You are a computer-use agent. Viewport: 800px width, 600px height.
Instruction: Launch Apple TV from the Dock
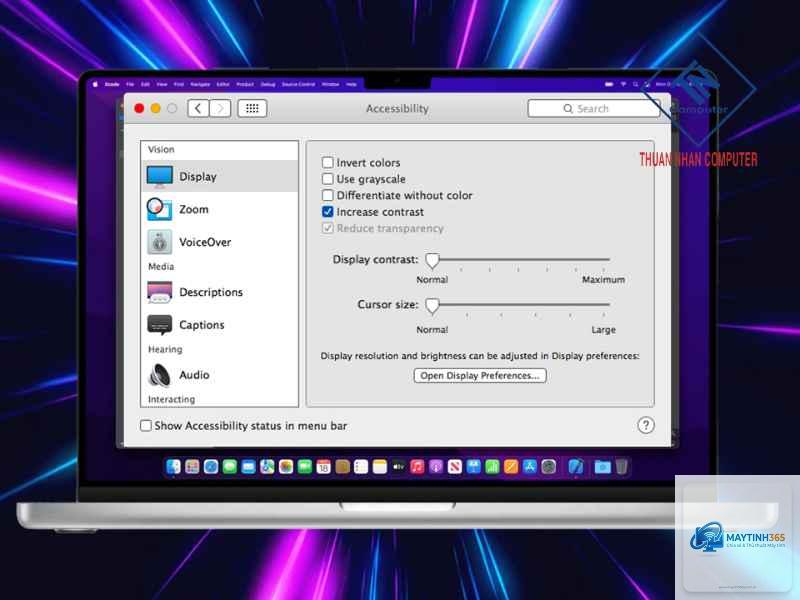pos(398,466)
